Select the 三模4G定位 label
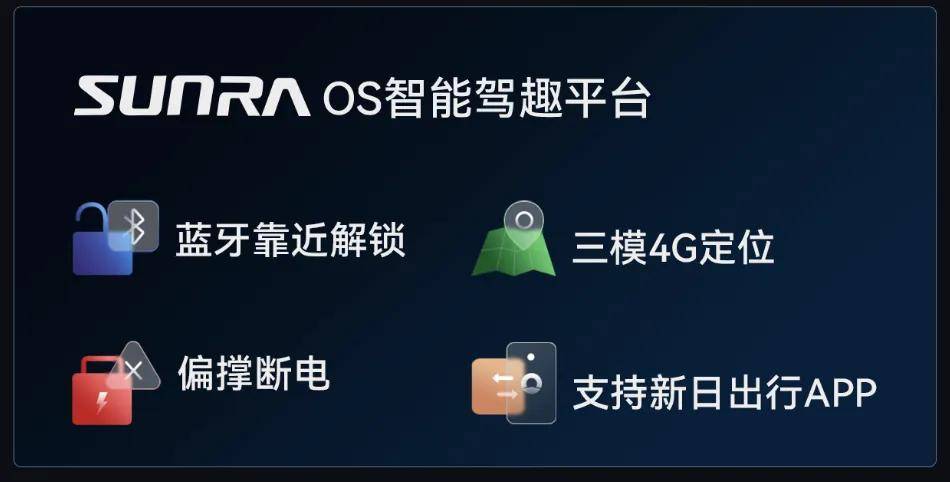The height and width of the screenshot is (482, 950). [673, 247]
